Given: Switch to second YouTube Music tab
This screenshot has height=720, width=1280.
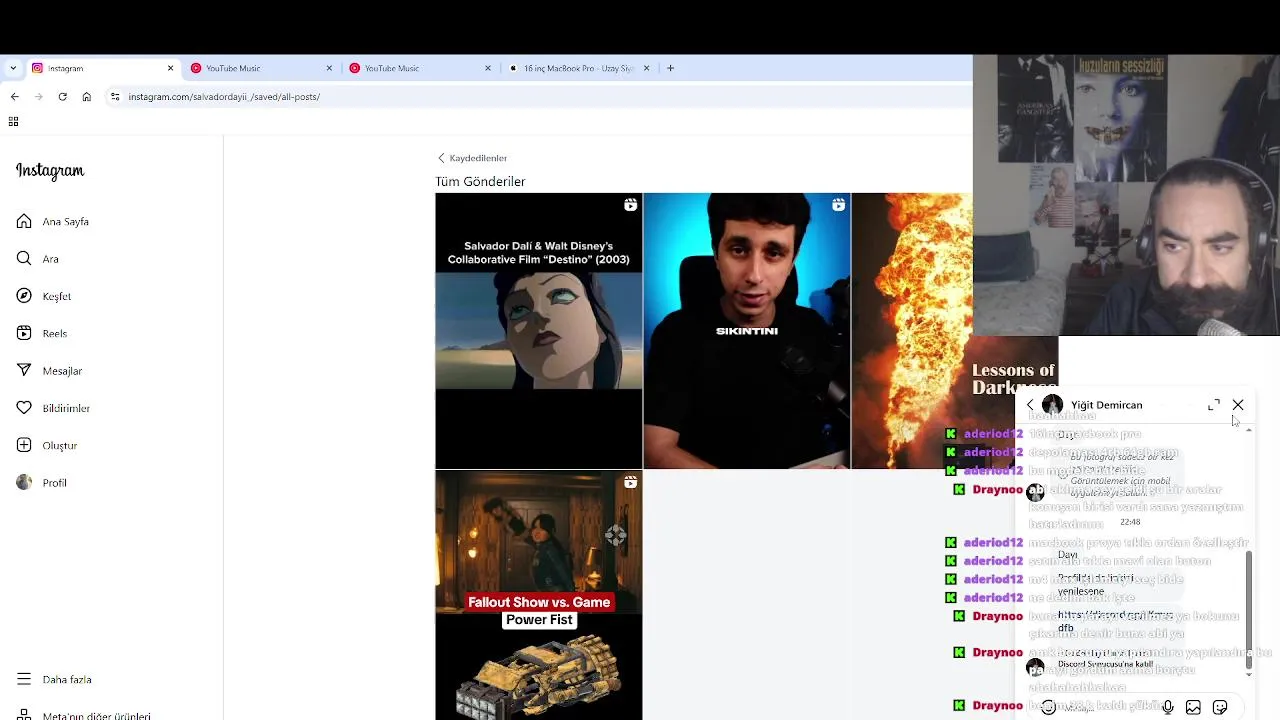Looking at the screenshot, I should click(x=419, y=68).
